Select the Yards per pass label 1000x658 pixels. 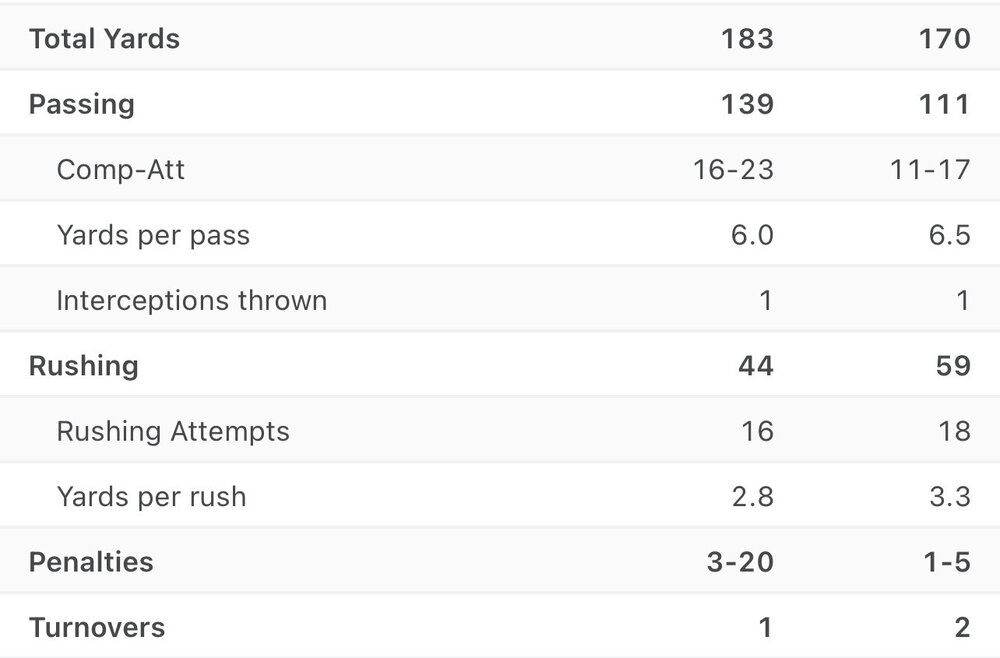tap(153, 235)
